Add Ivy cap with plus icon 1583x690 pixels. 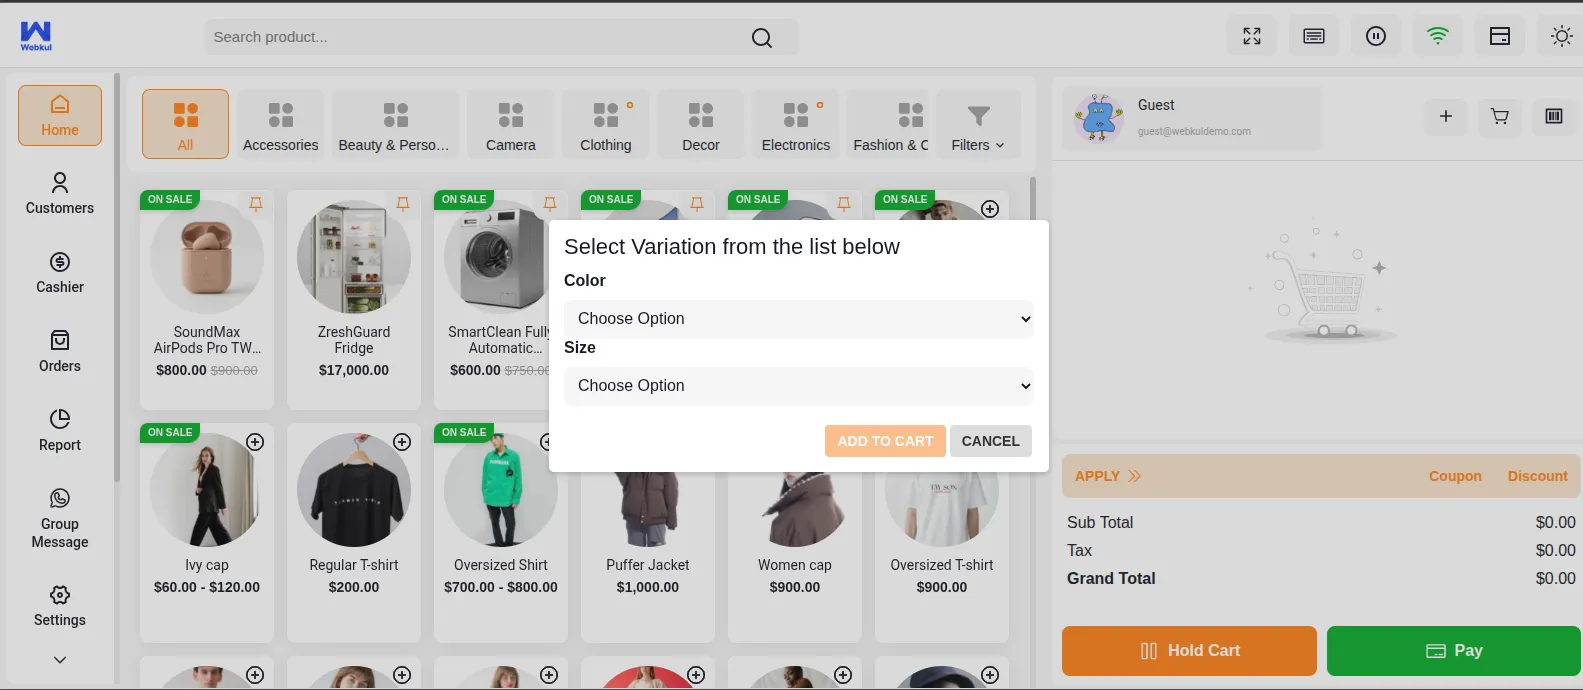click(255, 442)
